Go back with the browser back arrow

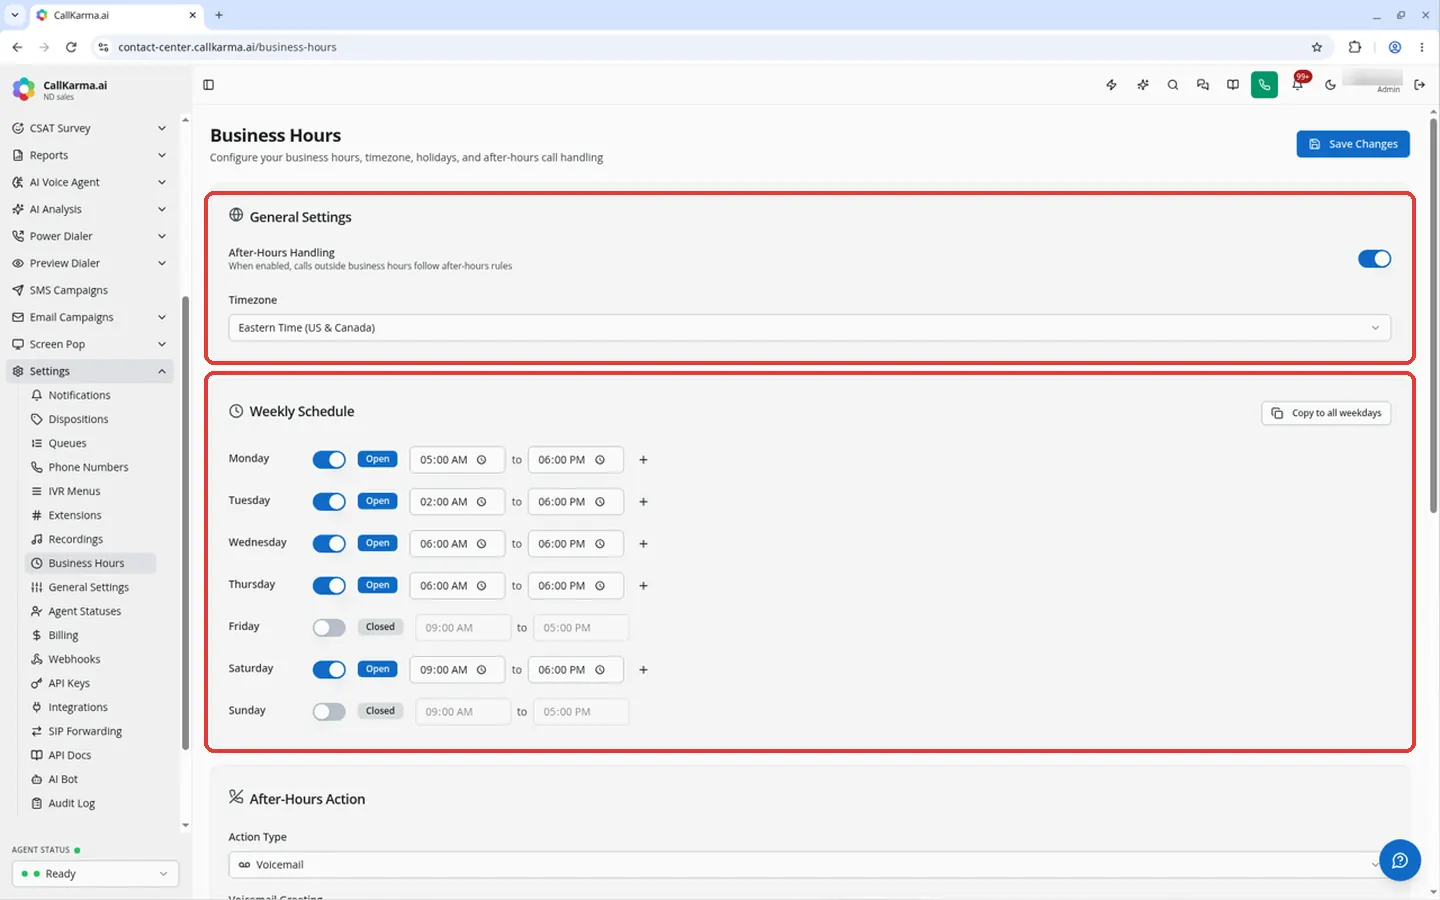17,47
